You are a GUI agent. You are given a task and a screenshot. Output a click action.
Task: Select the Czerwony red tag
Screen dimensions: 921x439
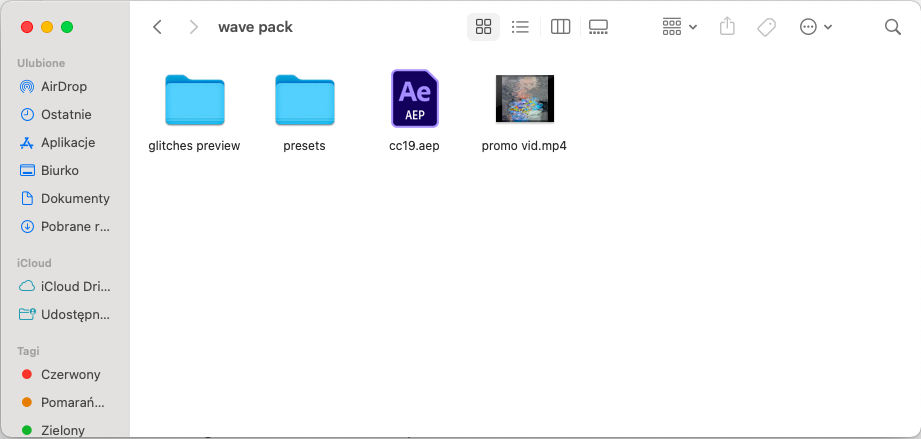(70, 374)
